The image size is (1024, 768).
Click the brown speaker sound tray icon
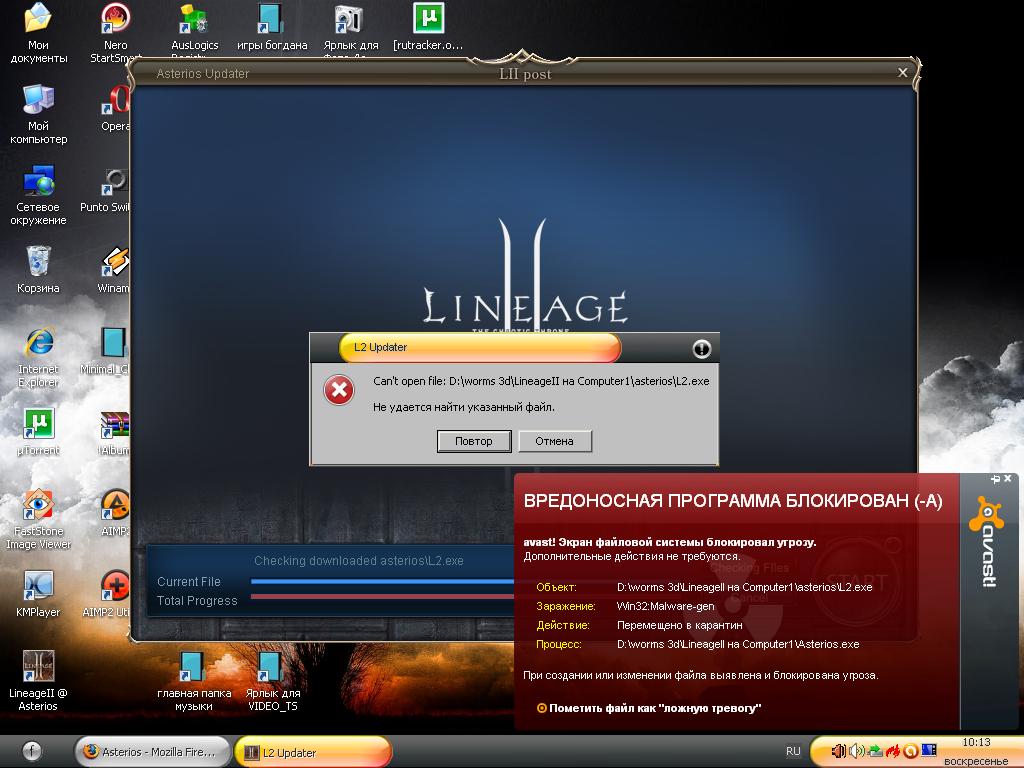839,752
